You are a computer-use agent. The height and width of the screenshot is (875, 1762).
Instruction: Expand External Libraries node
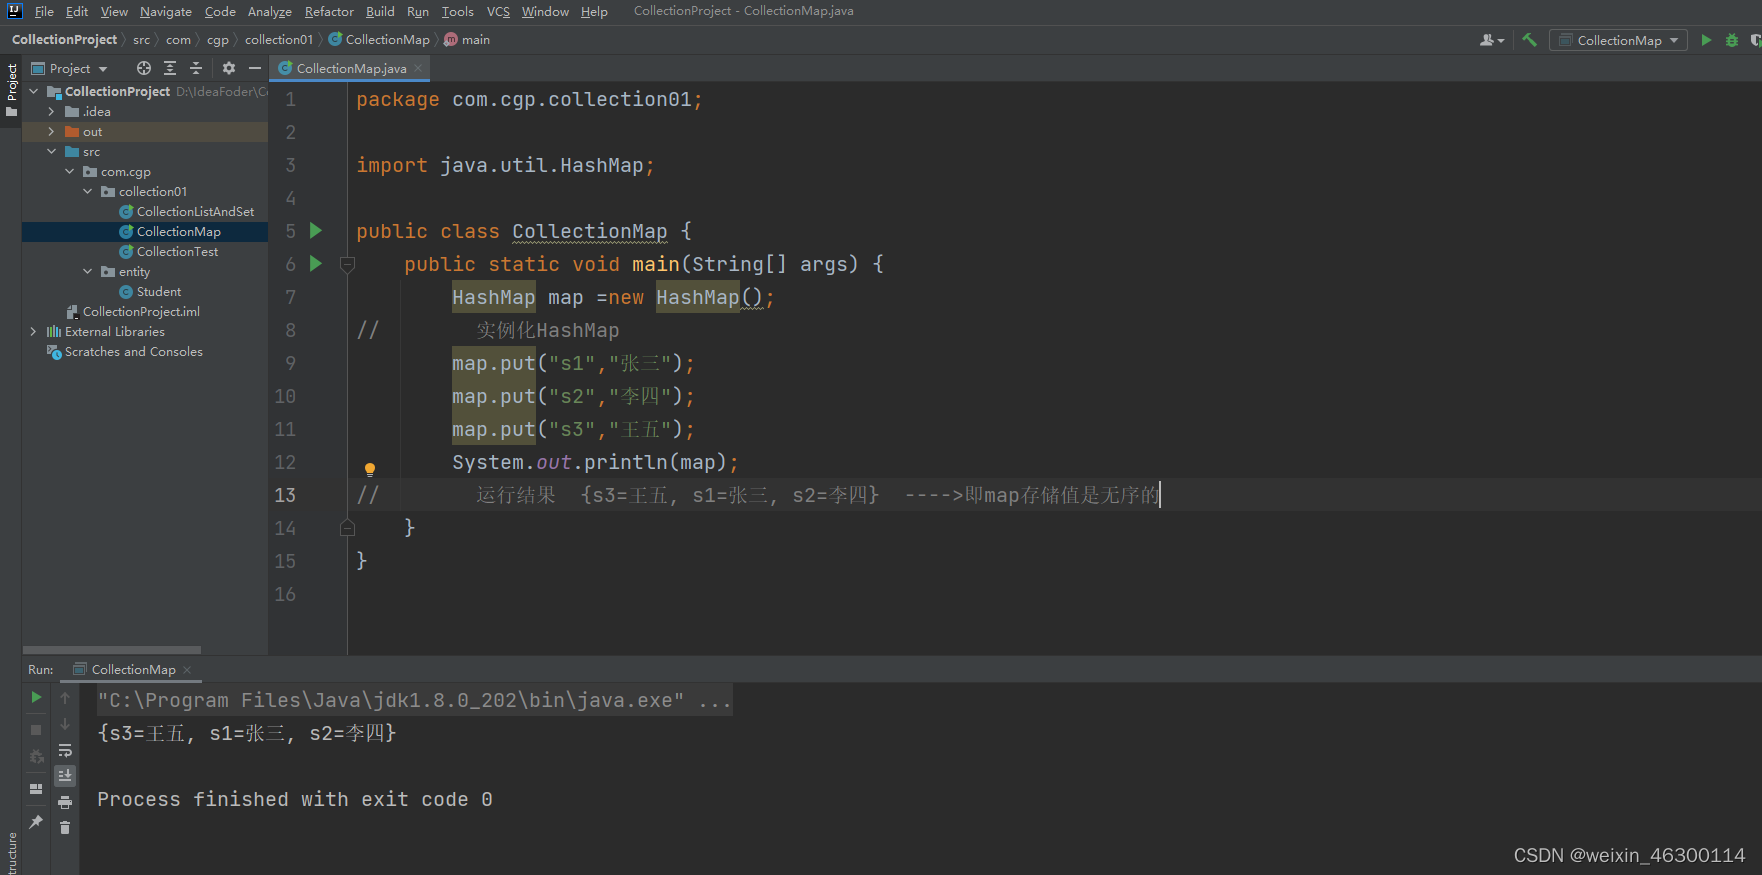(x=34, y=331)
